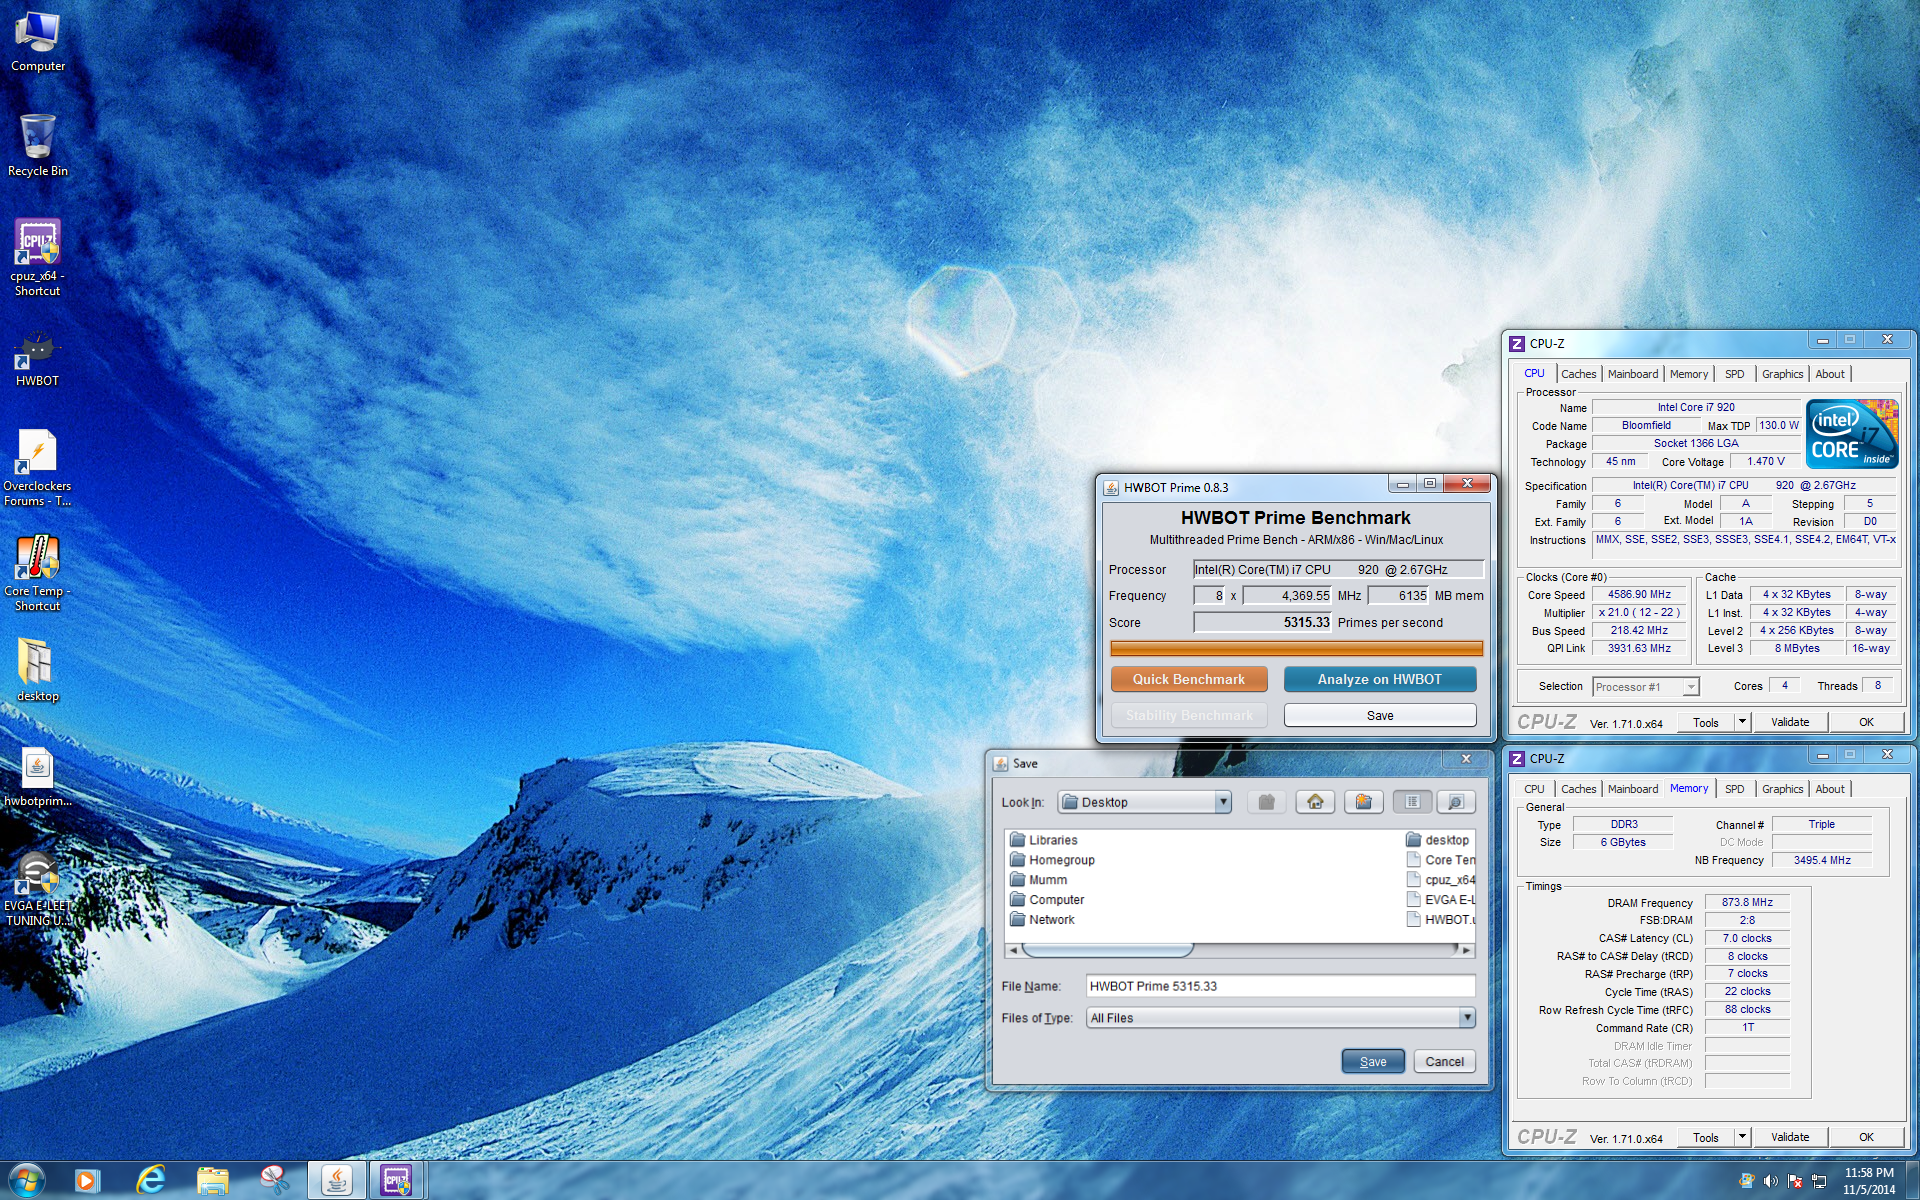
Task: Expand the Look In Desktop dropdown
Action: (x=1223, y=802)
